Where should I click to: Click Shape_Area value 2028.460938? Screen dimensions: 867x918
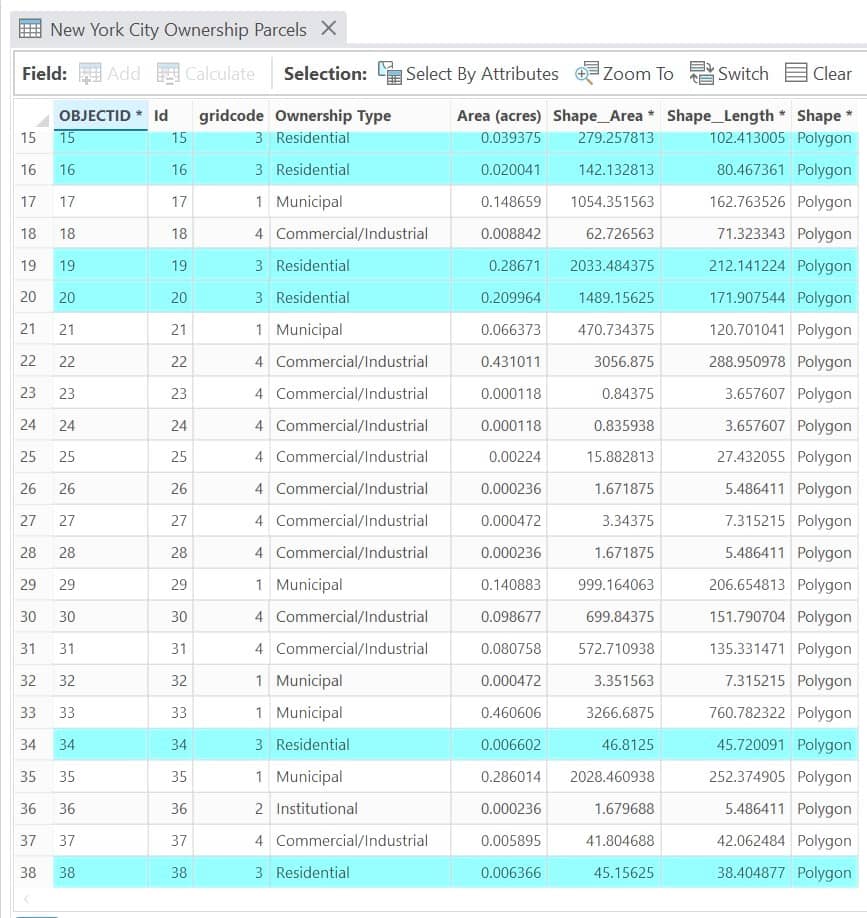tap(604, 777)
